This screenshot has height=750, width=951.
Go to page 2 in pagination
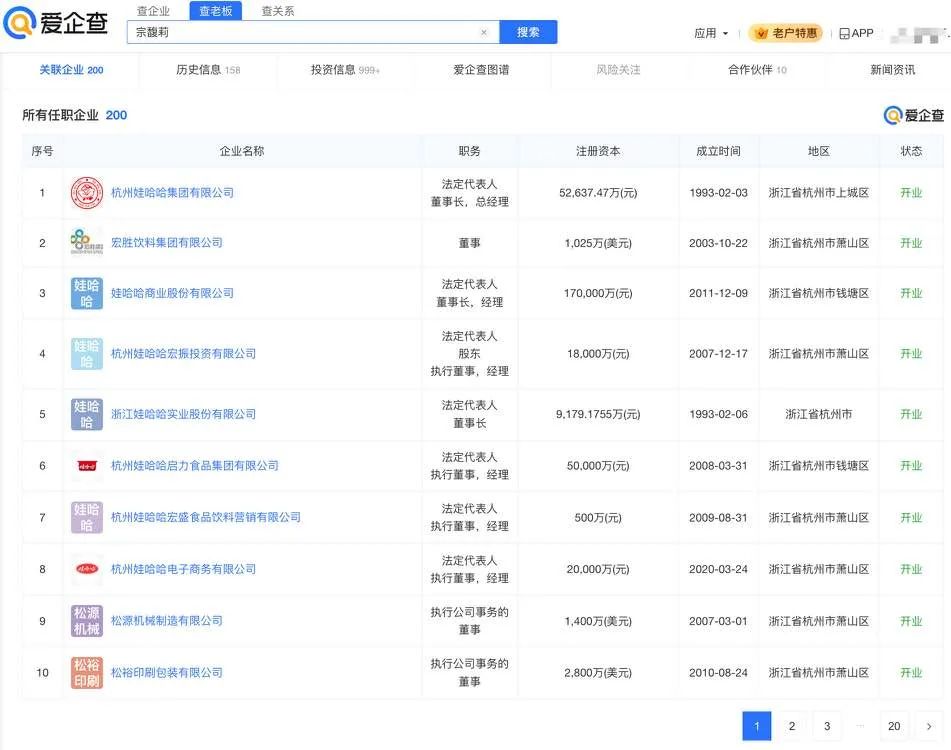tap(791, 725)
